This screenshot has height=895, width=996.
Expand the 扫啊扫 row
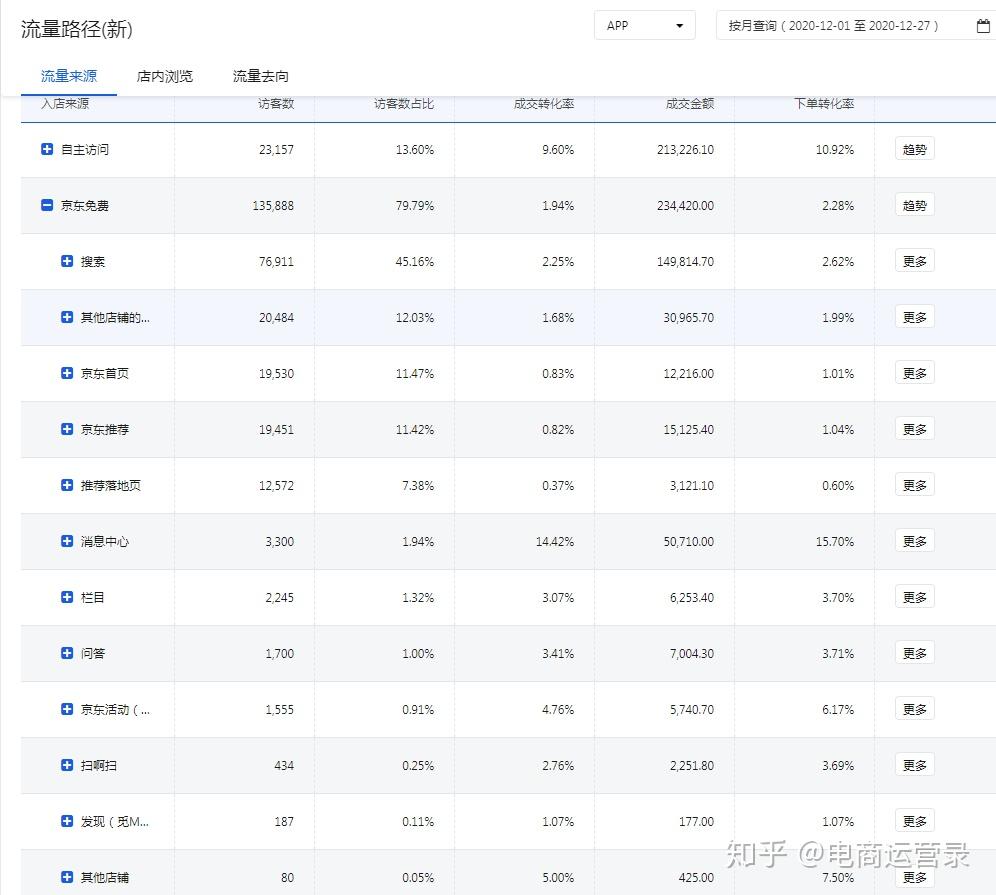(x=67, y=765)
